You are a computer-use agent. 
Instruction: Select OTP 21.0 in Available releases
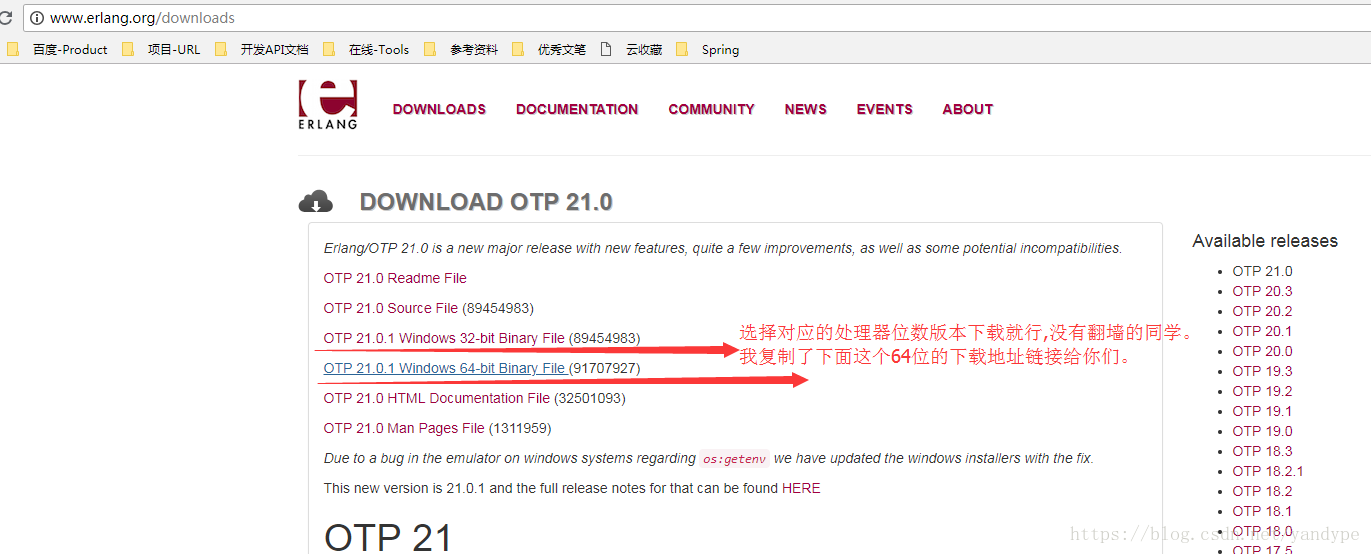[x=1262, y=271]
